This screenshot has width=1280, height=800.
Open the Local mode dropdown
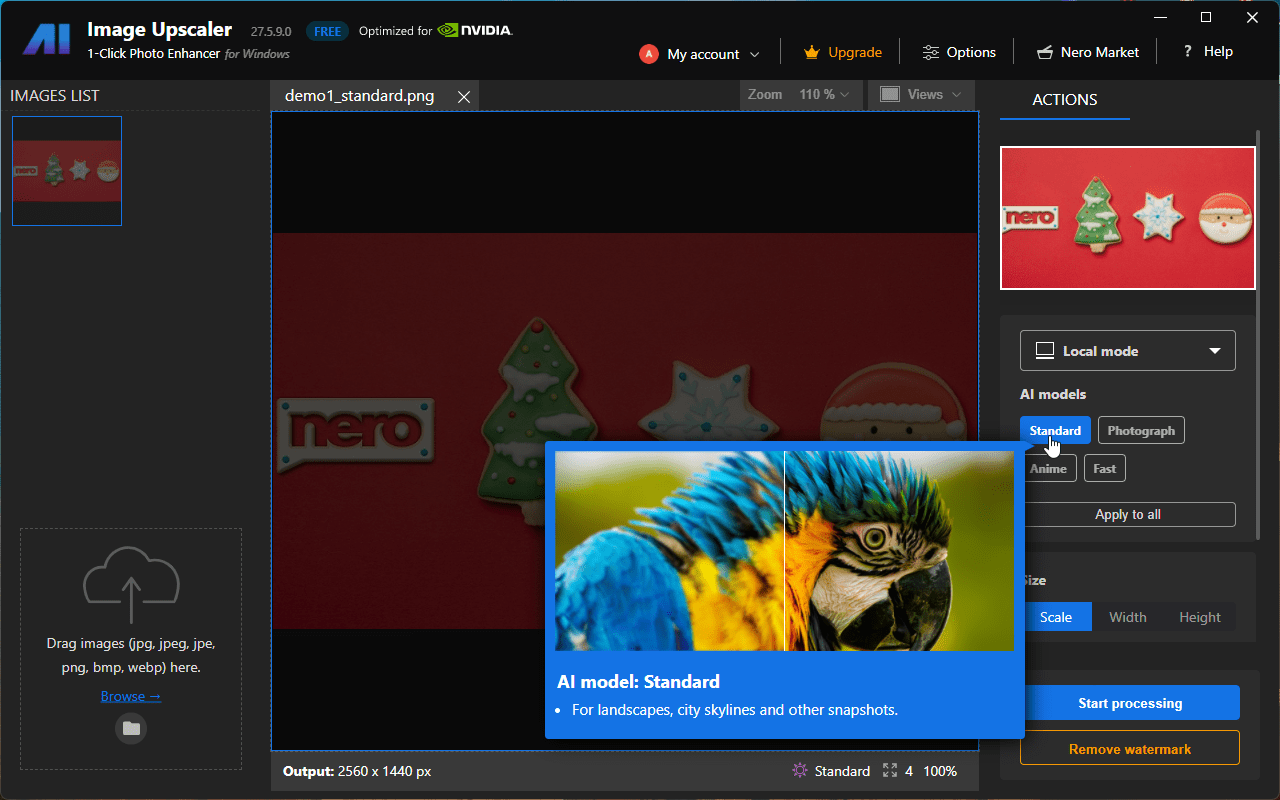tap(1127, 350)
